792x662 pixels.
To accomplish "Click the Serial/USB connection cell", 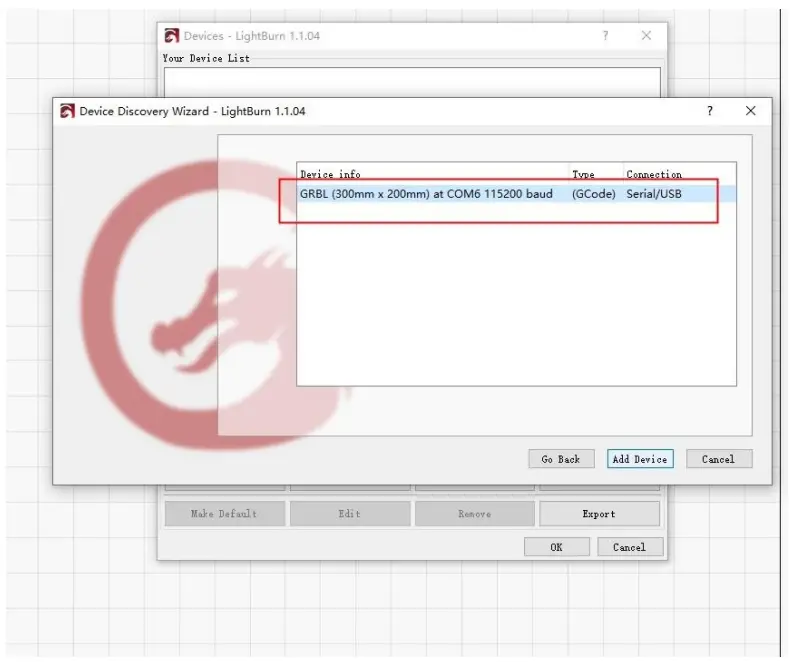I will (x=654, y=194).
